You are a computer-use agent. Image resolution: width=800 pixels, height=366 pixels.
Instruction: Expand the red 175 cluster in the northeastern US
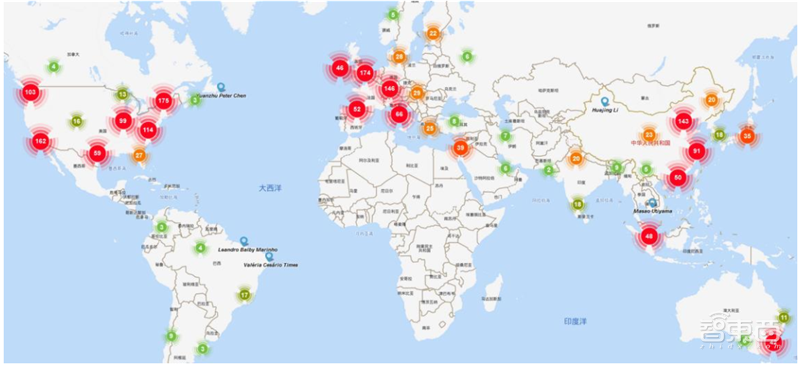tap(163, 100)
